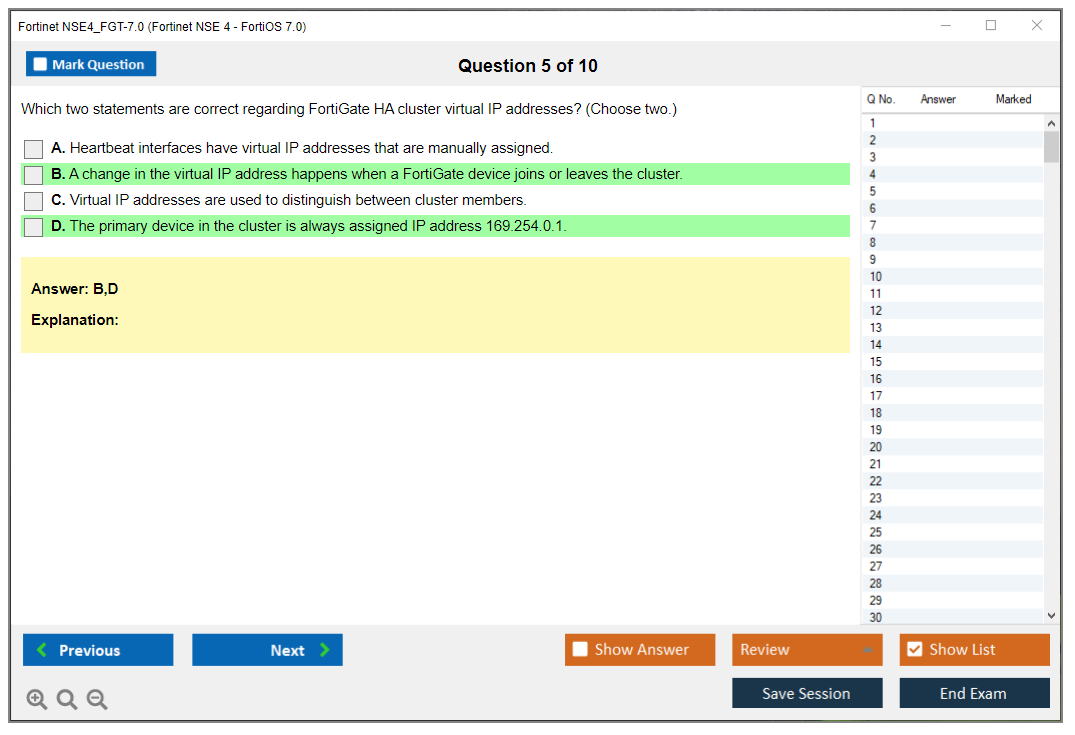This screenshot has width=1075, height=735.
Task: Toggle the Mark Question checkbox
Action: (41, 65)
